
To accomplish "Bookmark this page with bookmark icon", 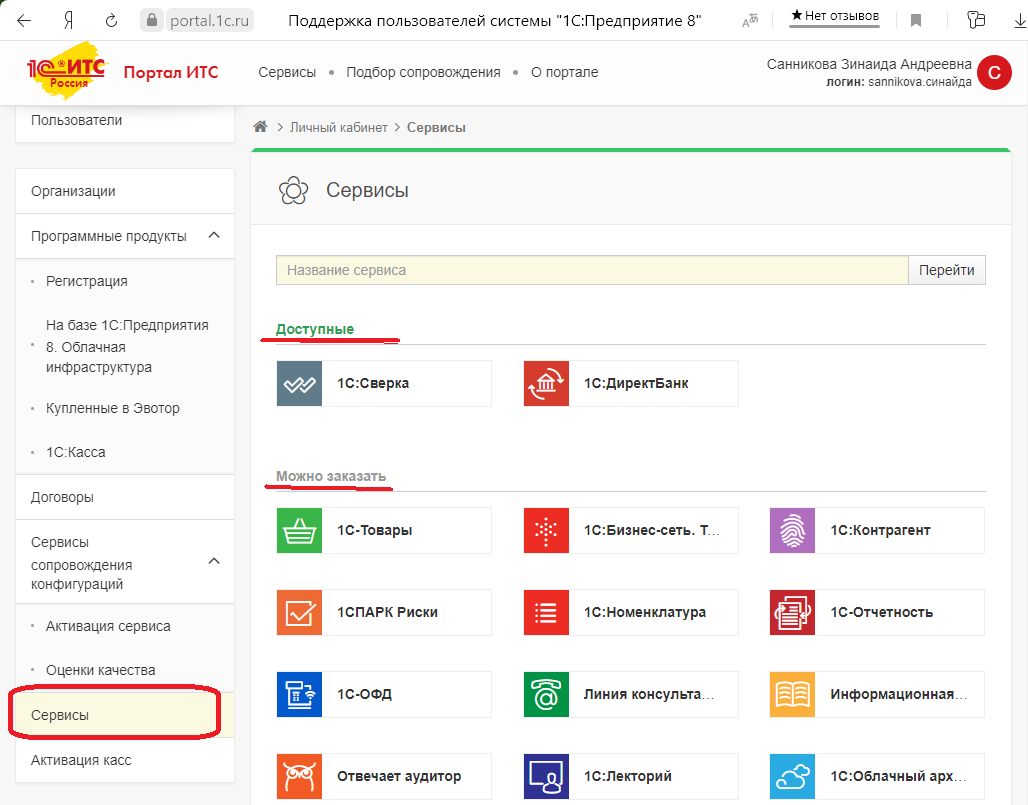I will (916, 21).
